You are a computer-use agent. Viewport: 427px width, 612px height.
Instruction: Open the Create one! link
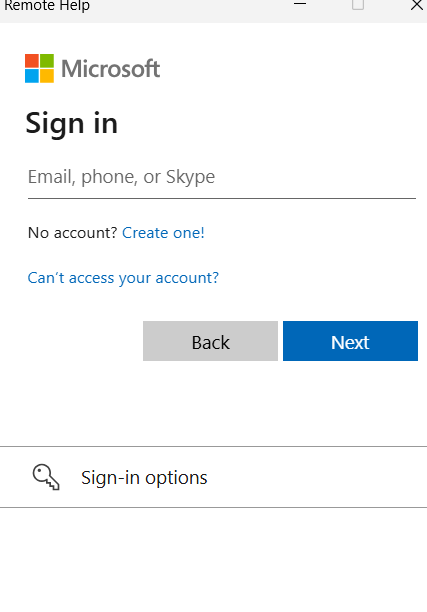(x=163, y=233)
